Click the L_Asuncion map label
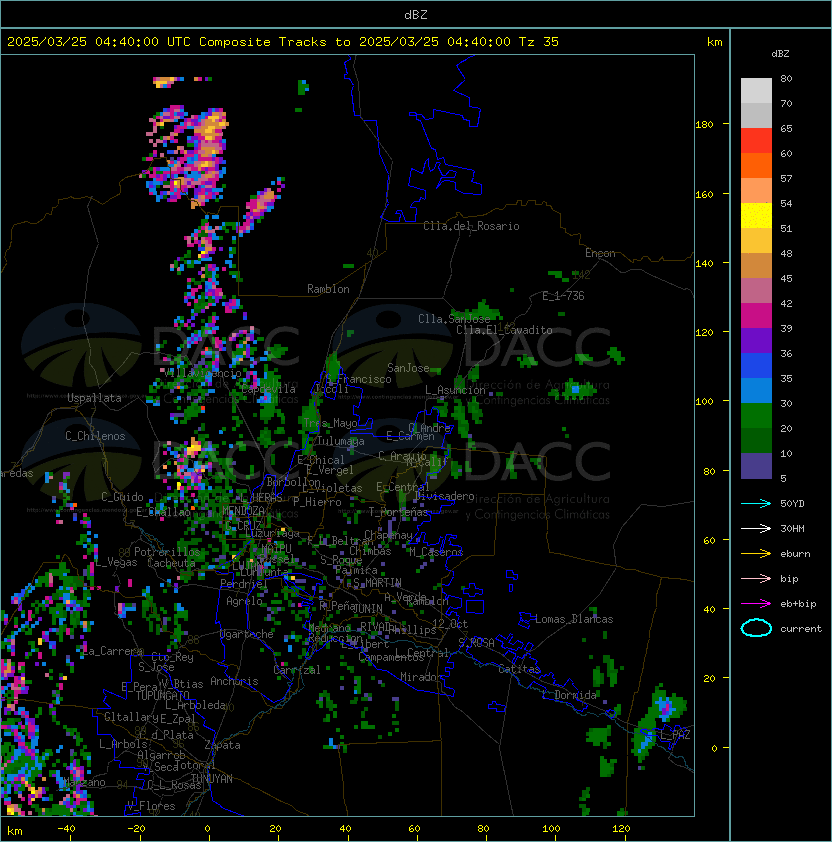Viewport: 832px width, 842px height. pyautogui.click(x=455, y=390)
